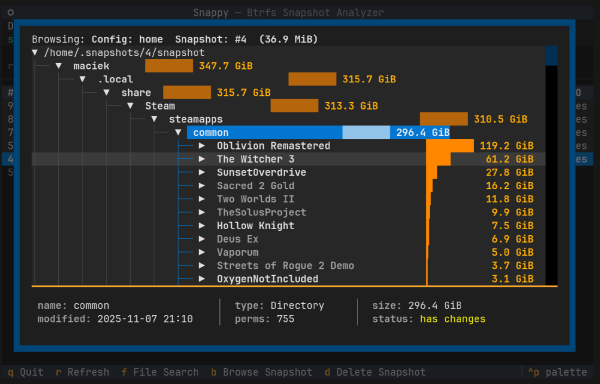Select the share folder name

(136, 93)
